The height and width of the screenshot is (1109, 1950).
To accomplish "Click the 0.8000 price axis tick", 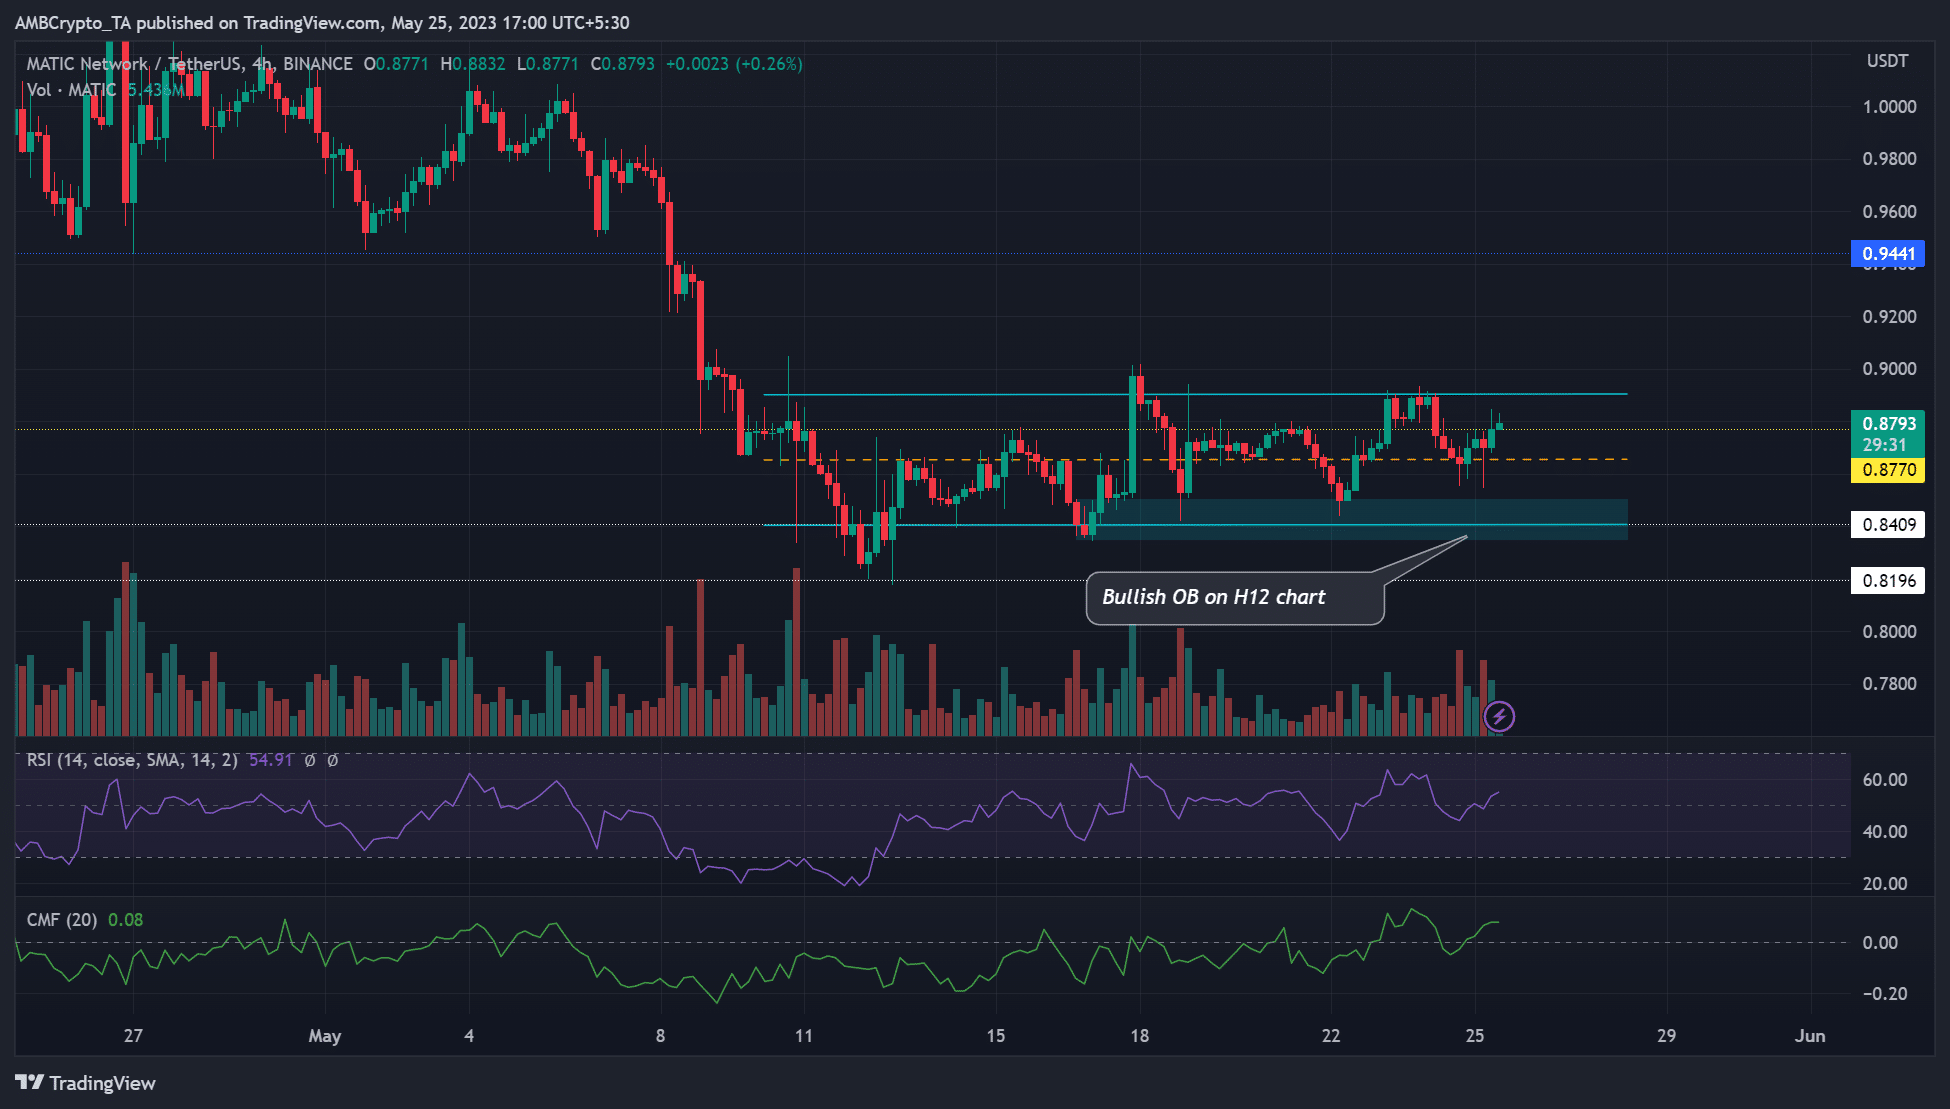I will 1889,632.
